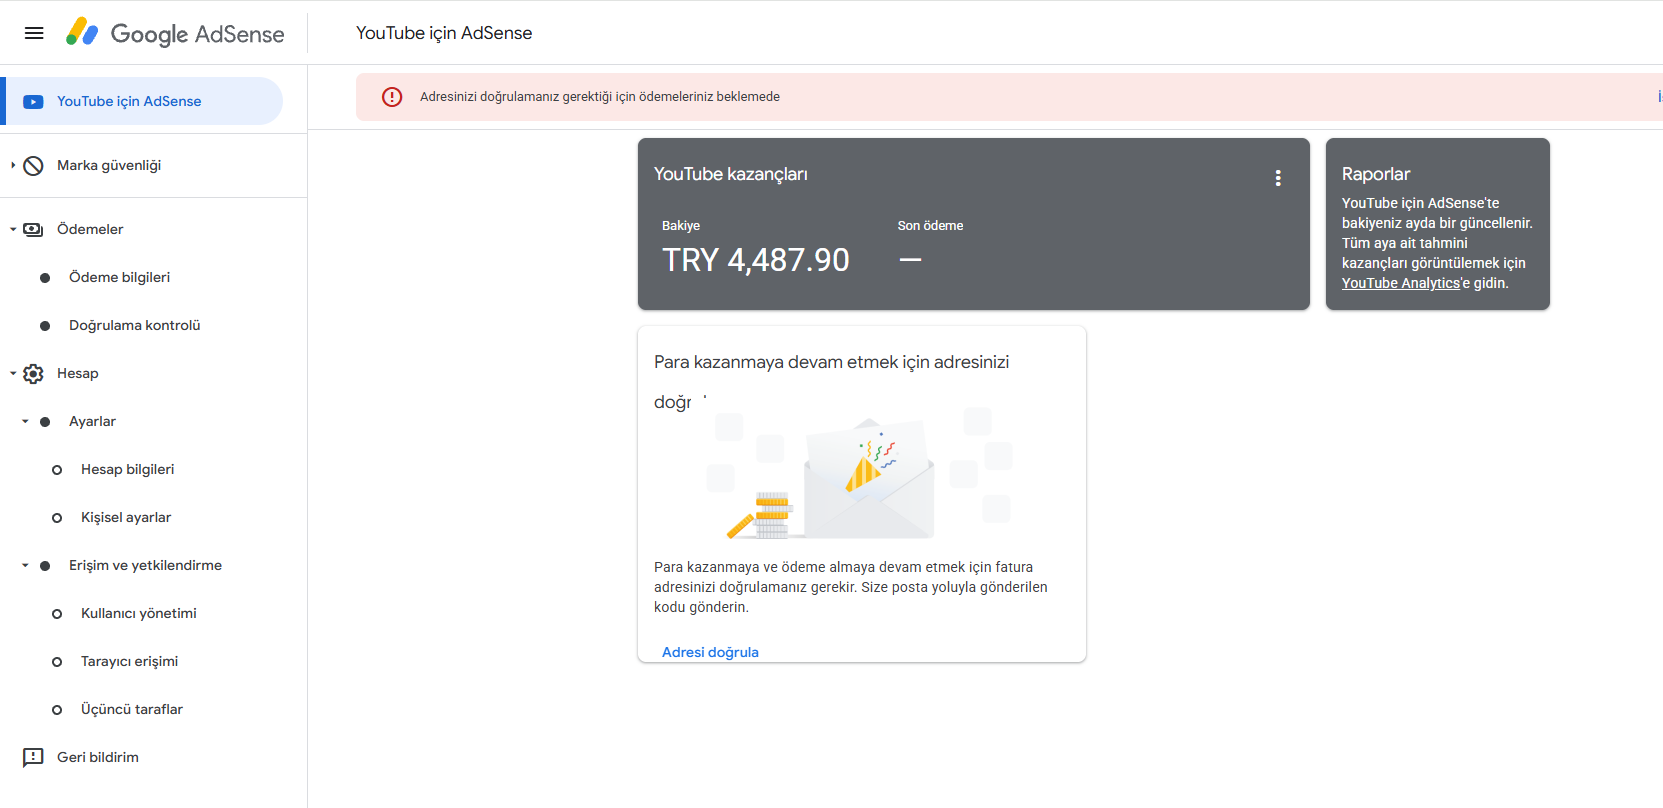The image size is (1663, 808).
Task: Collapse the Ödemeler section arrow
Action: click(x=13, y=229)
